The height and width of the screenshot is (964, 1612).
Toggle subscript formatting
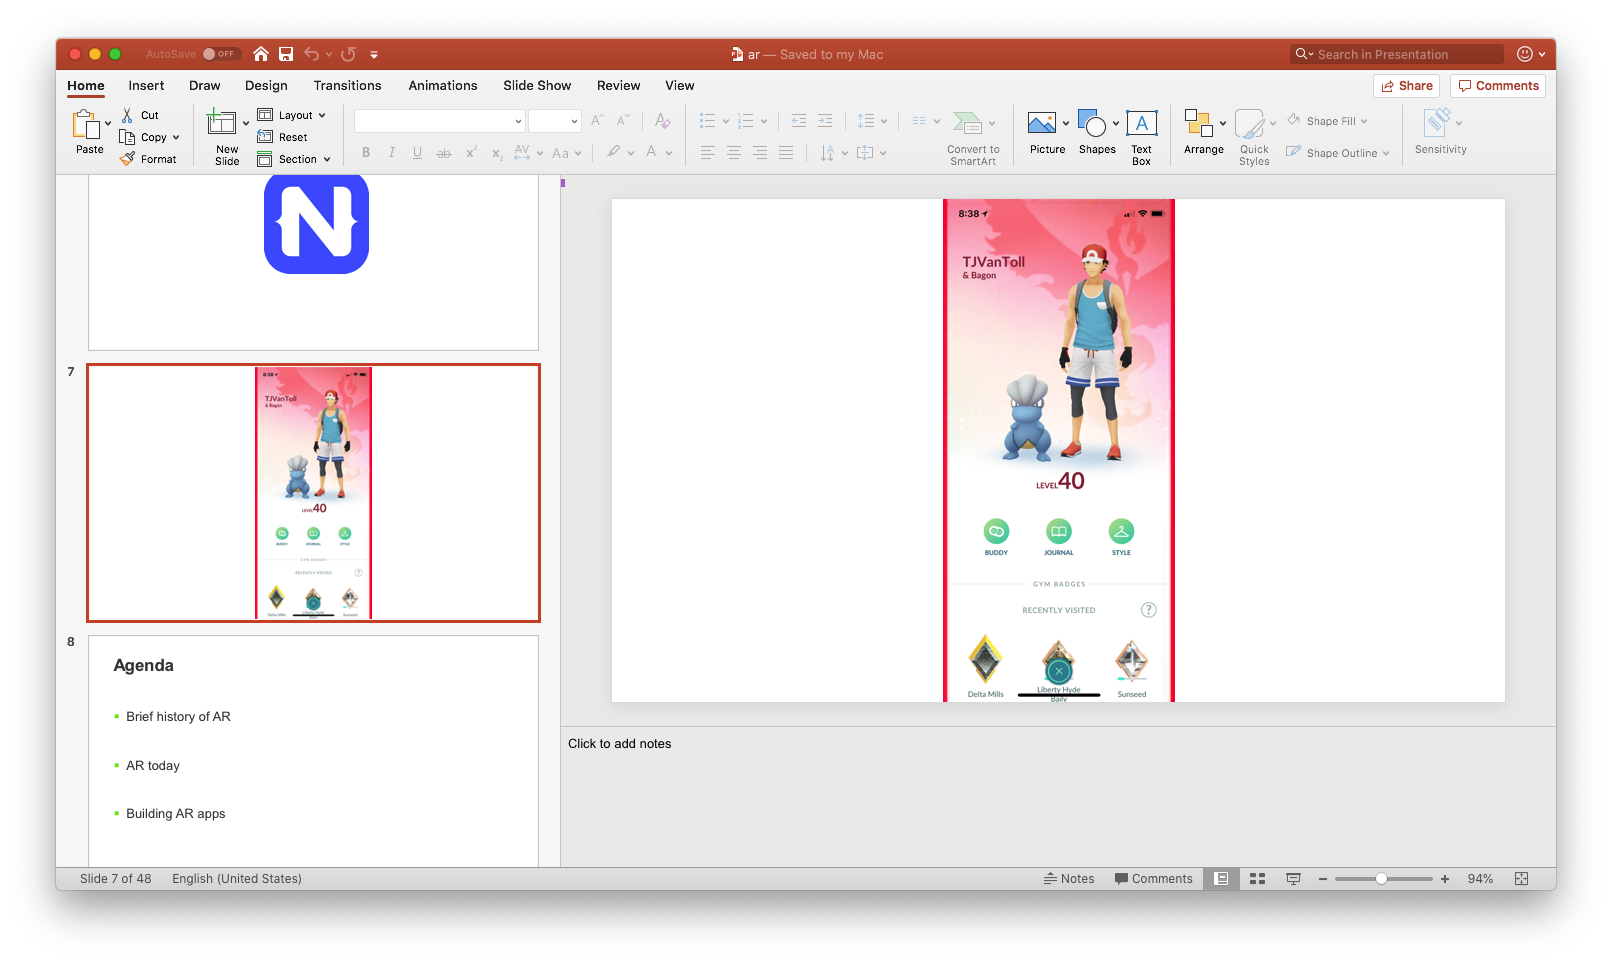click(497, 153)
